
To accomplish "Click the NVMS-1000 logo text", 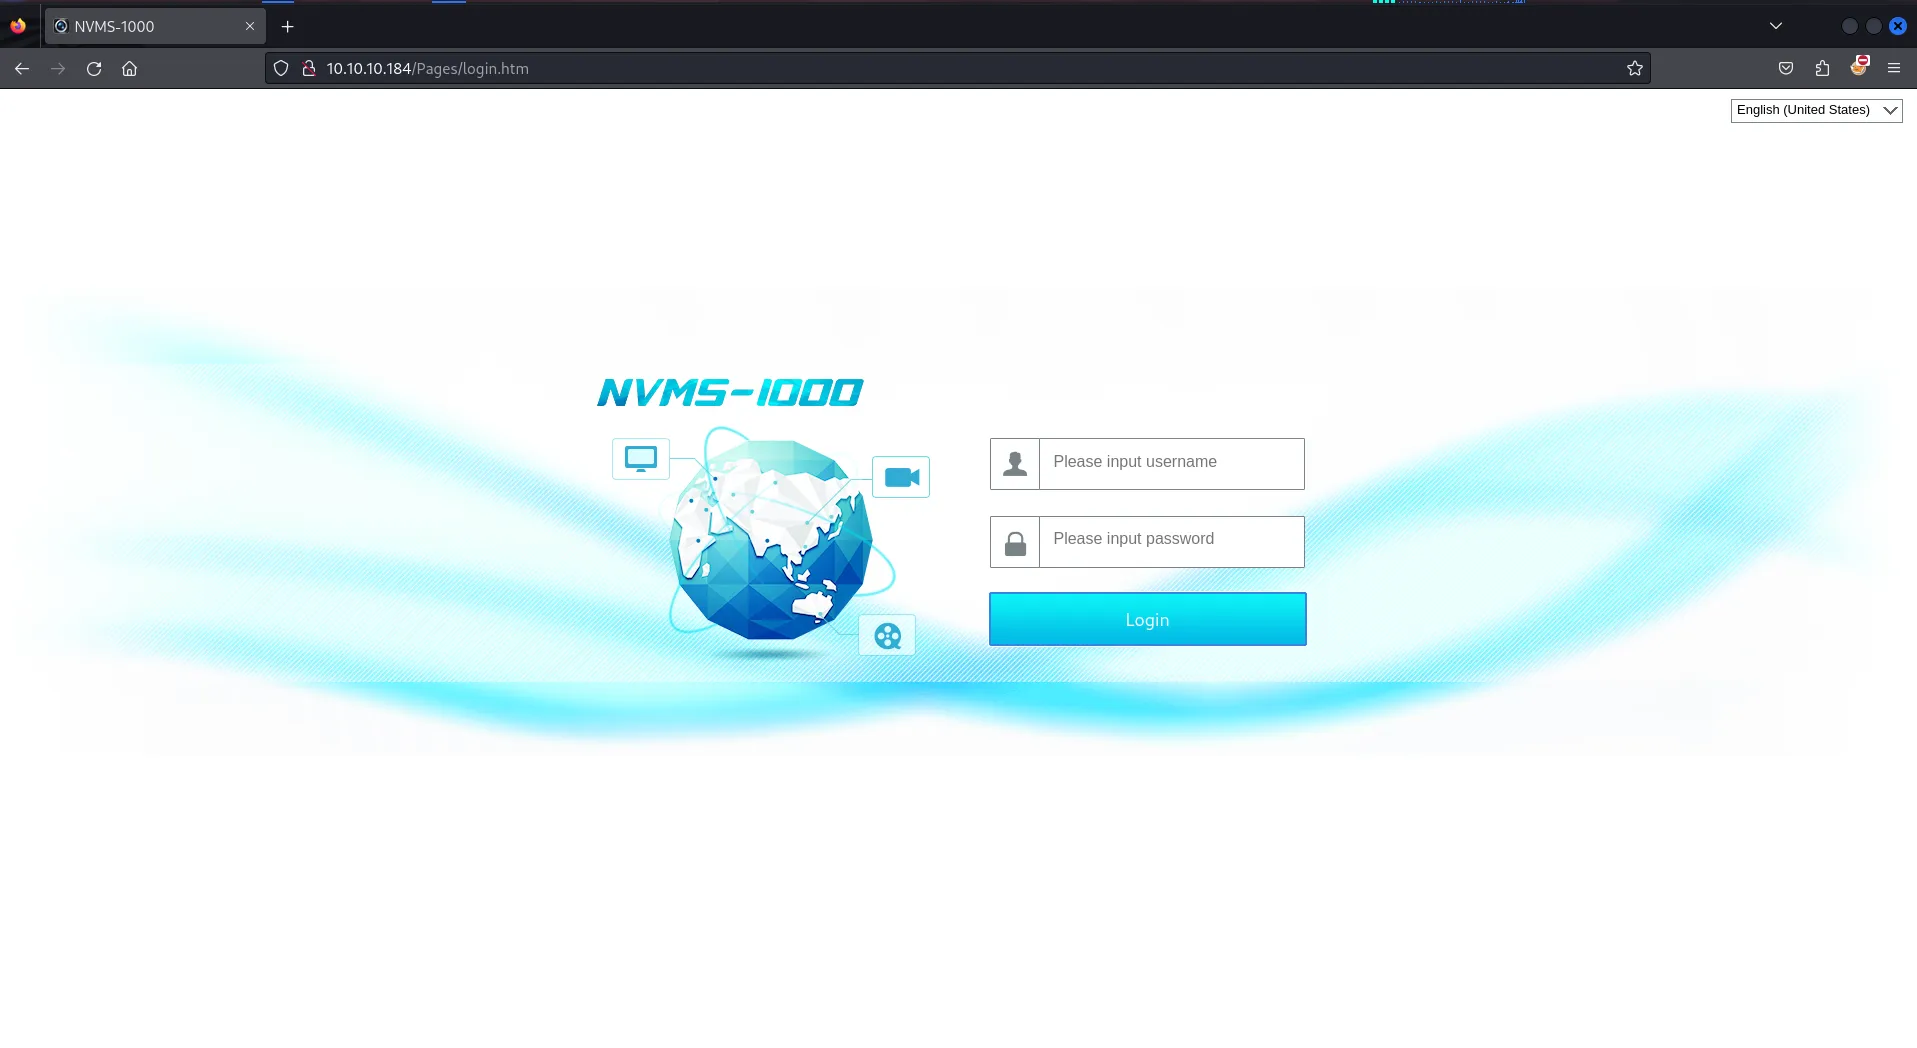I will [x=730, y=392].
